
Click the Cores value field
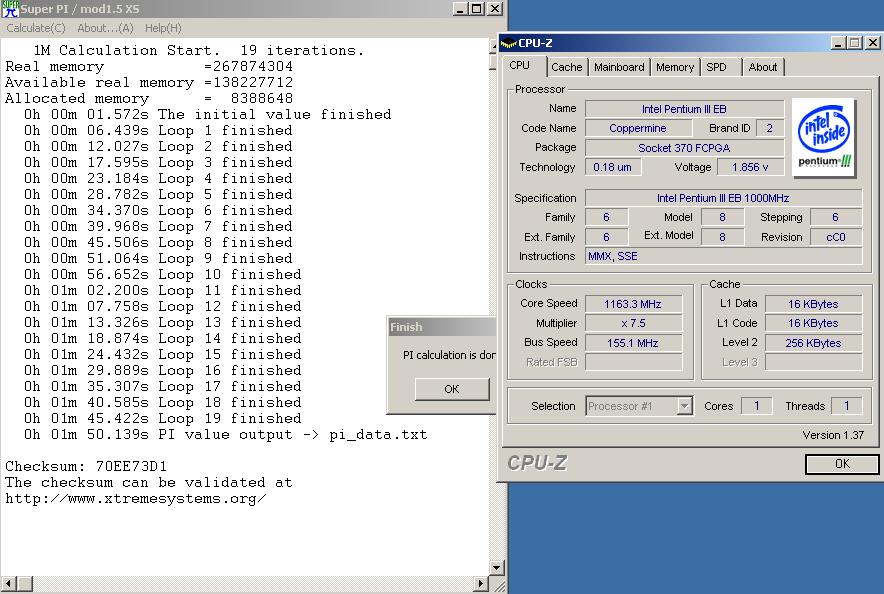(x=756, y=406)
